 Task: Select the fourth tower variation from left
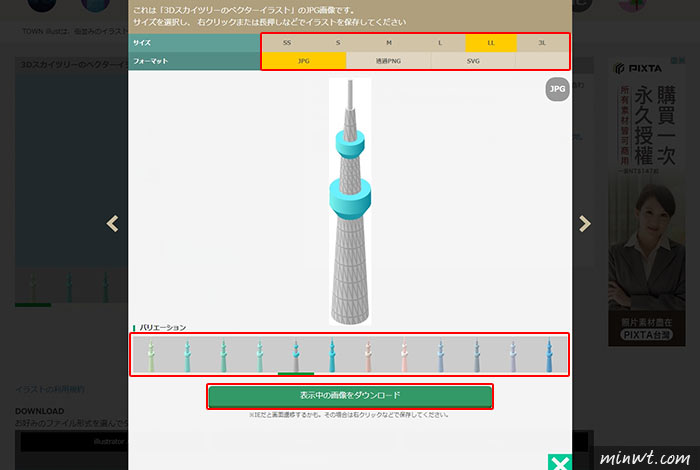coord(260,355)
